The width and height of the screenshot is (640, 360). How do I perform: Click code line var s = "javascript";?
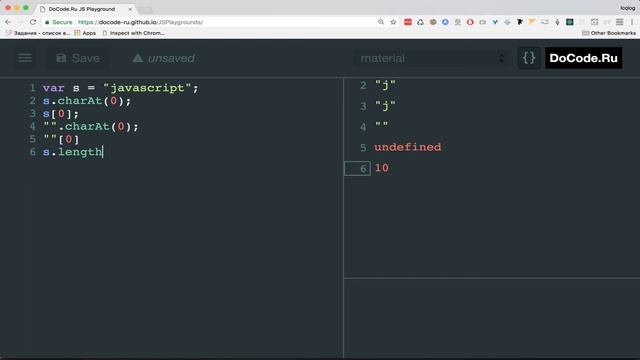(x=120, y=88)
